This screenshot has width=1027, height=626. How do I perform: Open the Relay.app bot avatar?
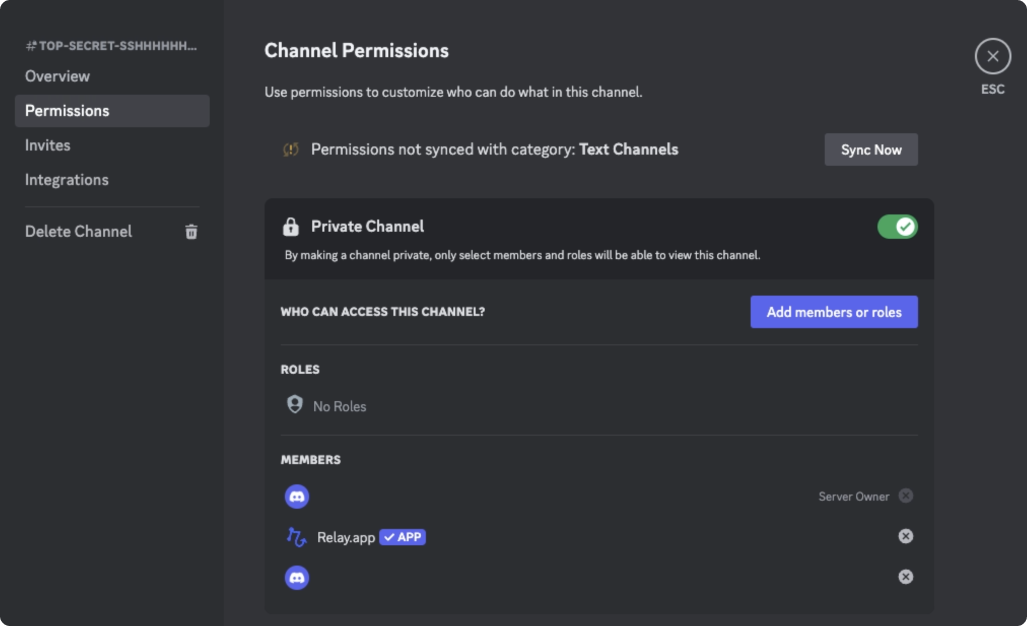click(296, 536)
